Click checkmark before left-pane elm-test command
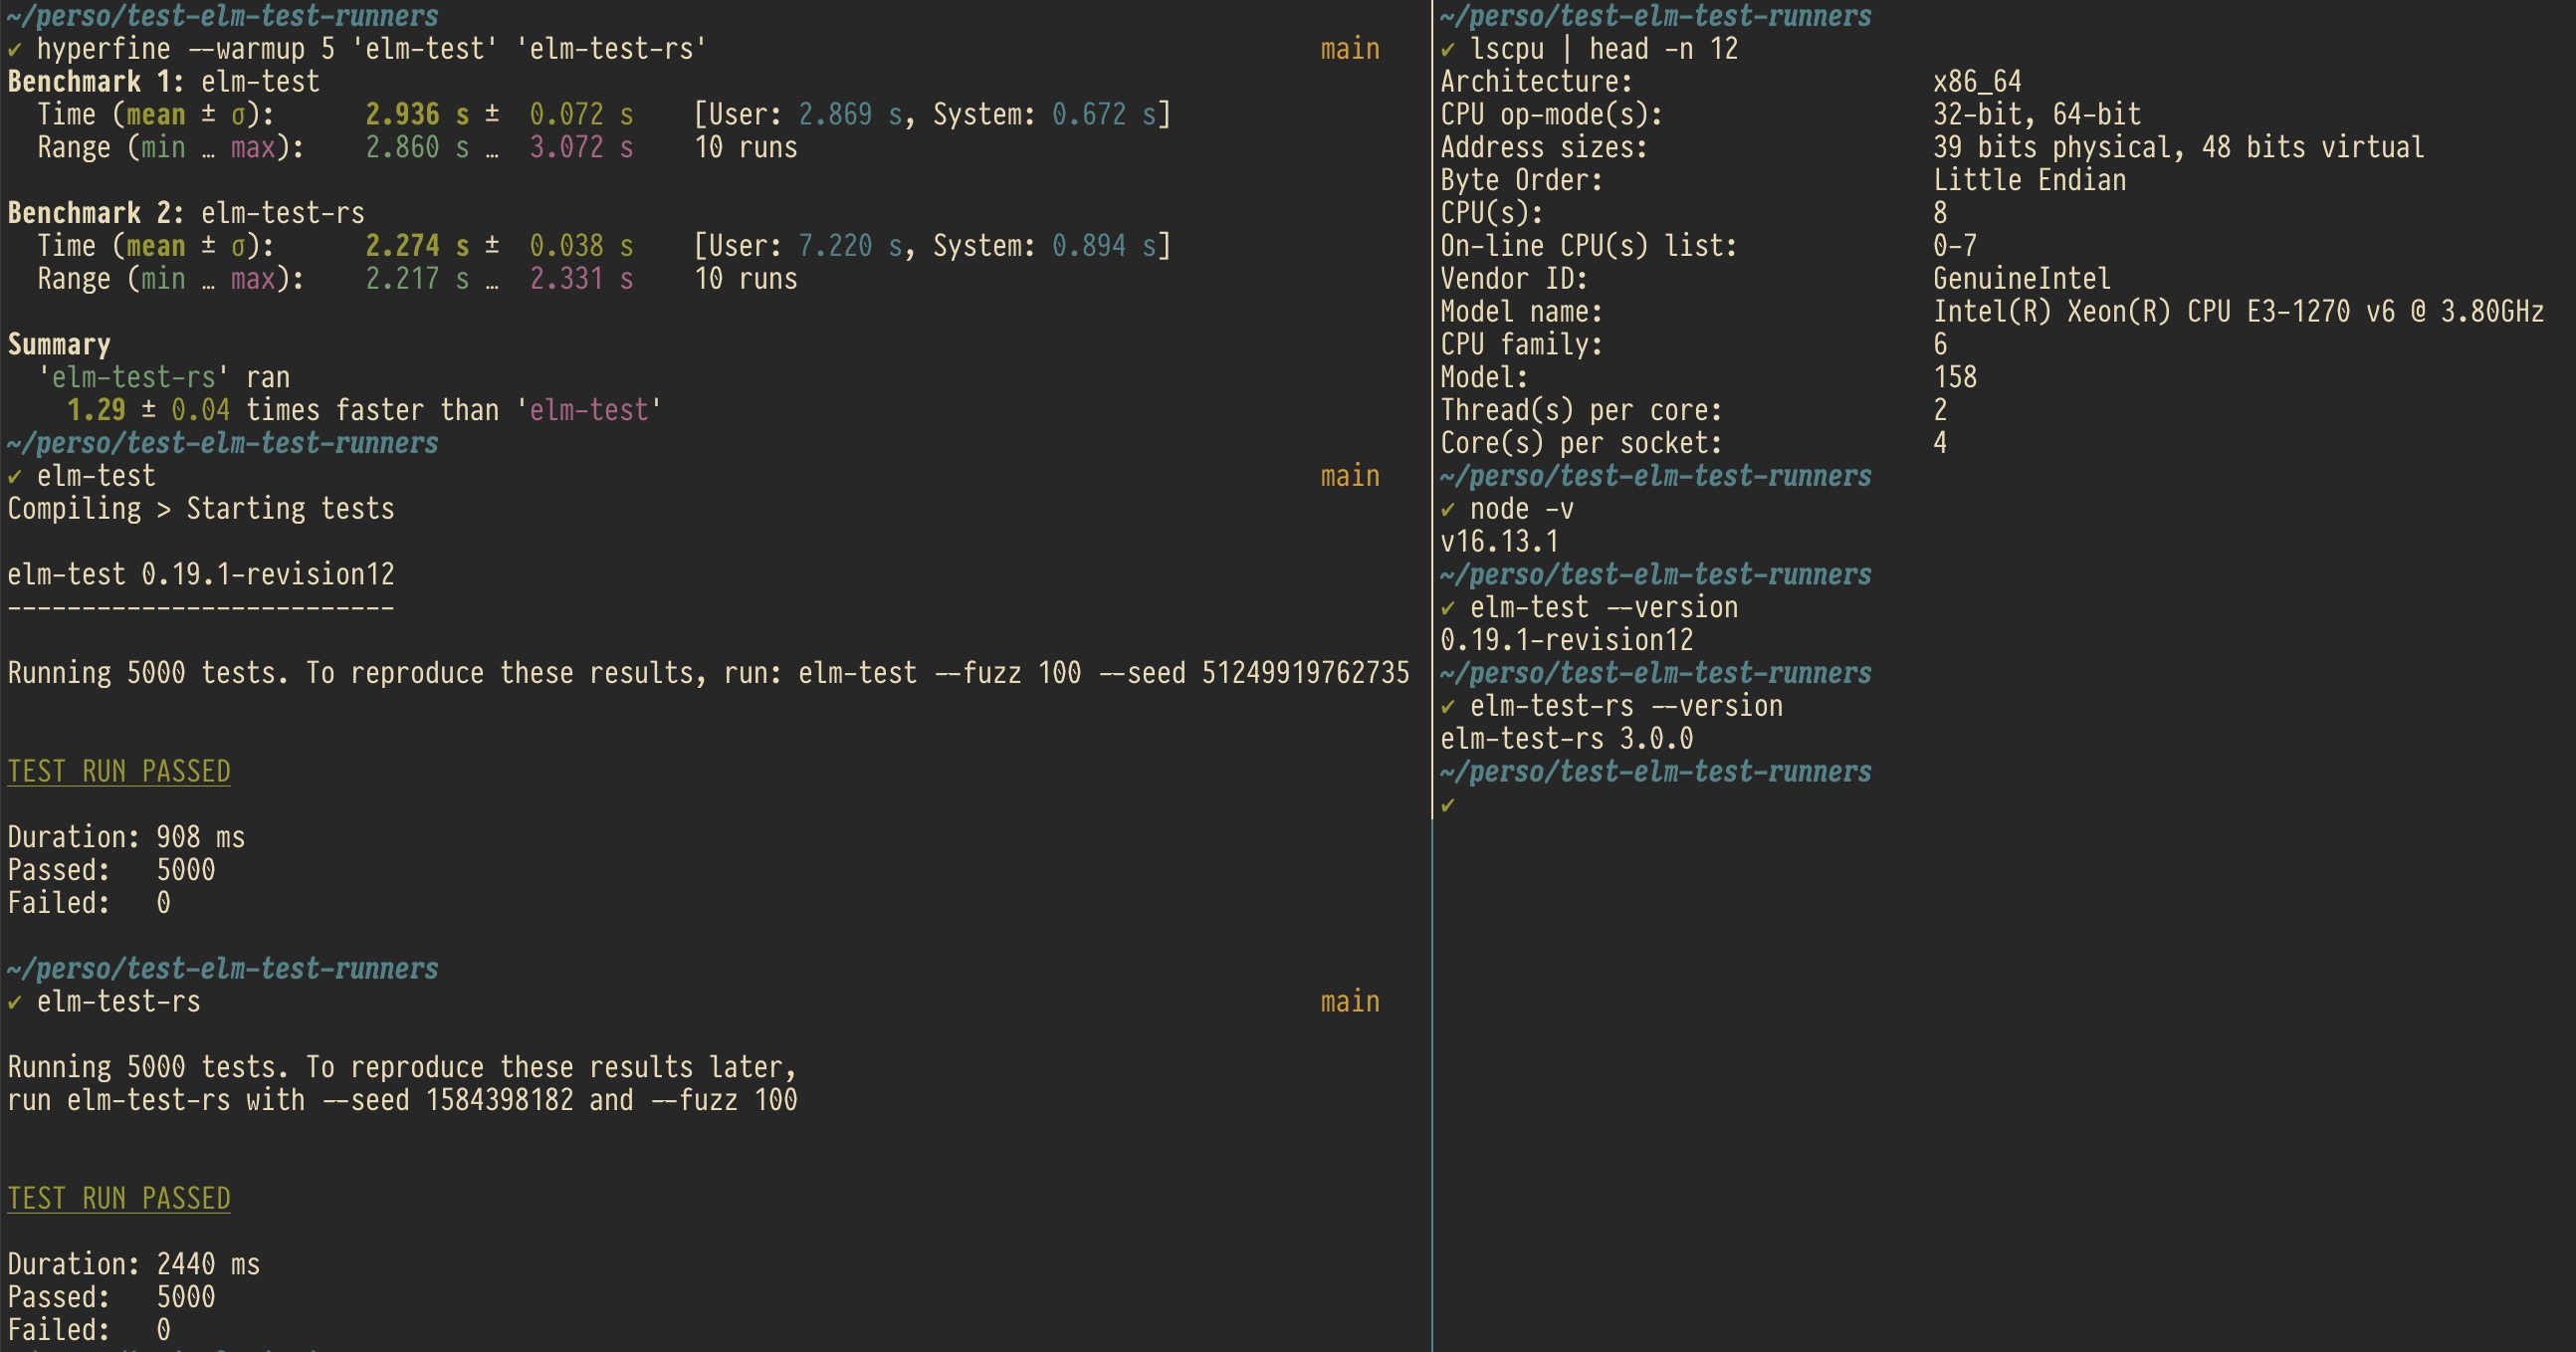 (14, 477)
